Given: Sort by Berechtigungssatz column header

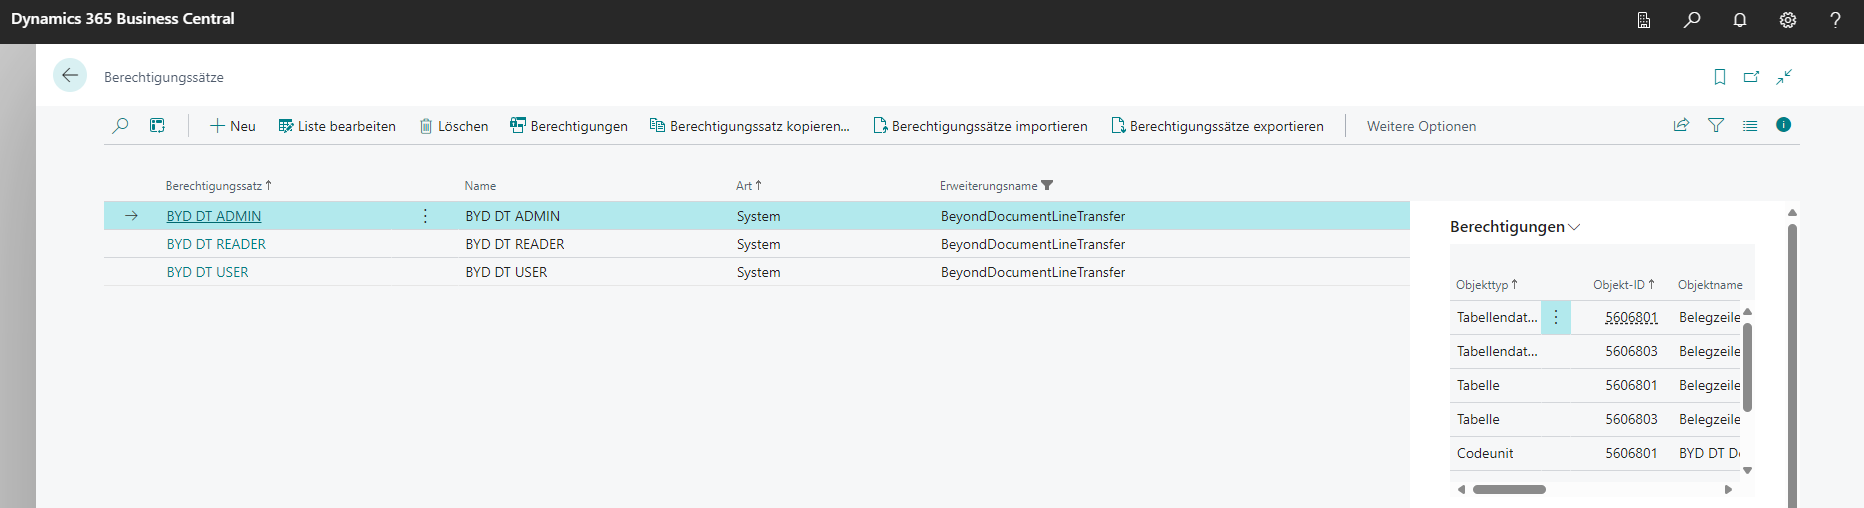Looking at the screenshot, I should (x=214, y=186).
